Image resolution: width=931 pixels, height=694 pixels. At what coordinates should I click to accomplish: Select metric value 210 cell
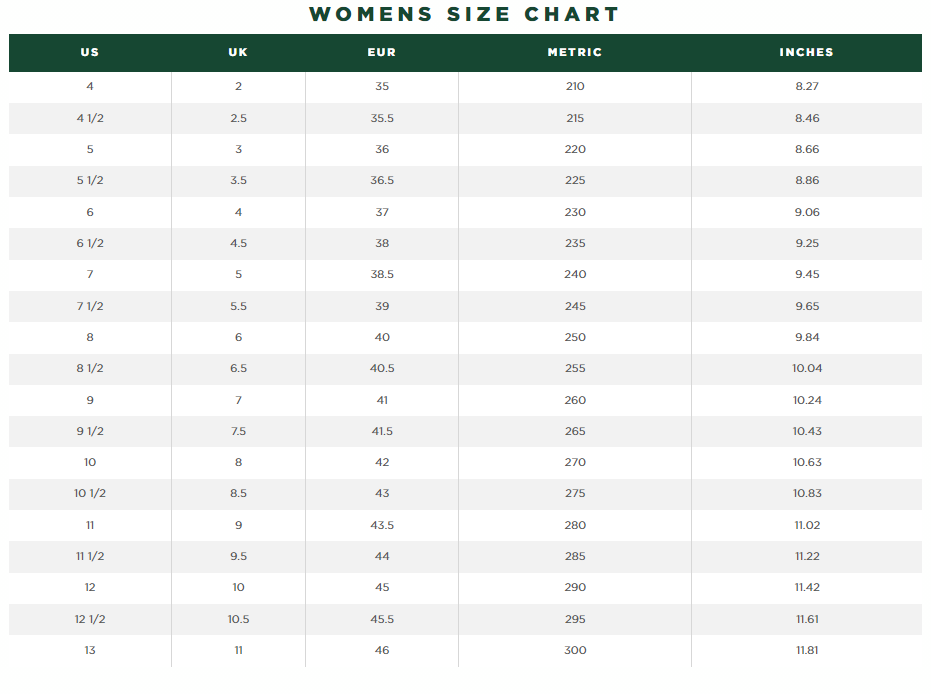575,86
